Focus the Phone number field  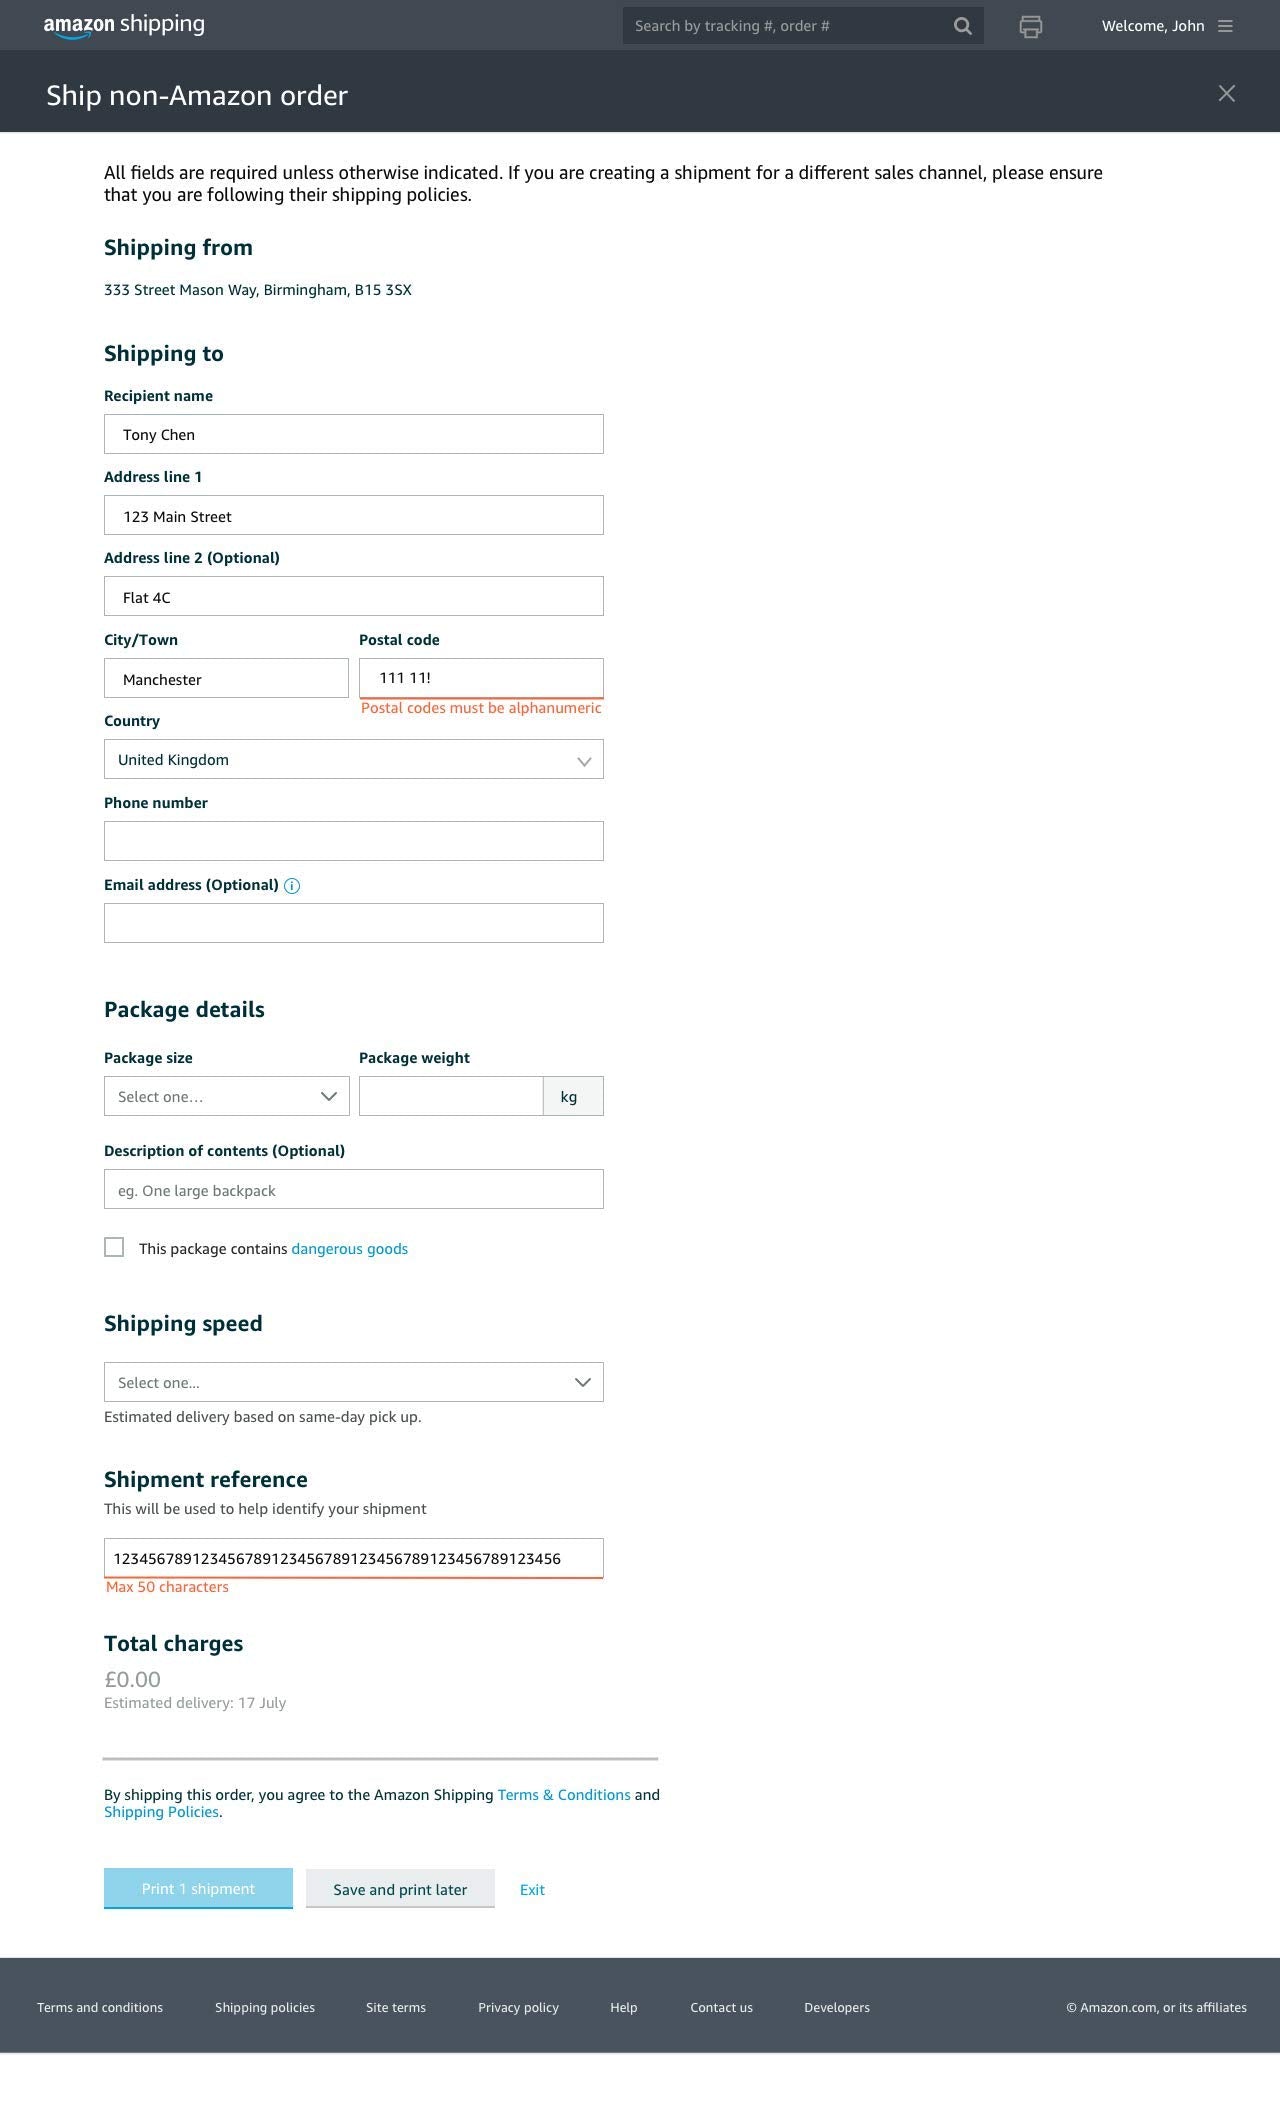[x=354, y=841]
